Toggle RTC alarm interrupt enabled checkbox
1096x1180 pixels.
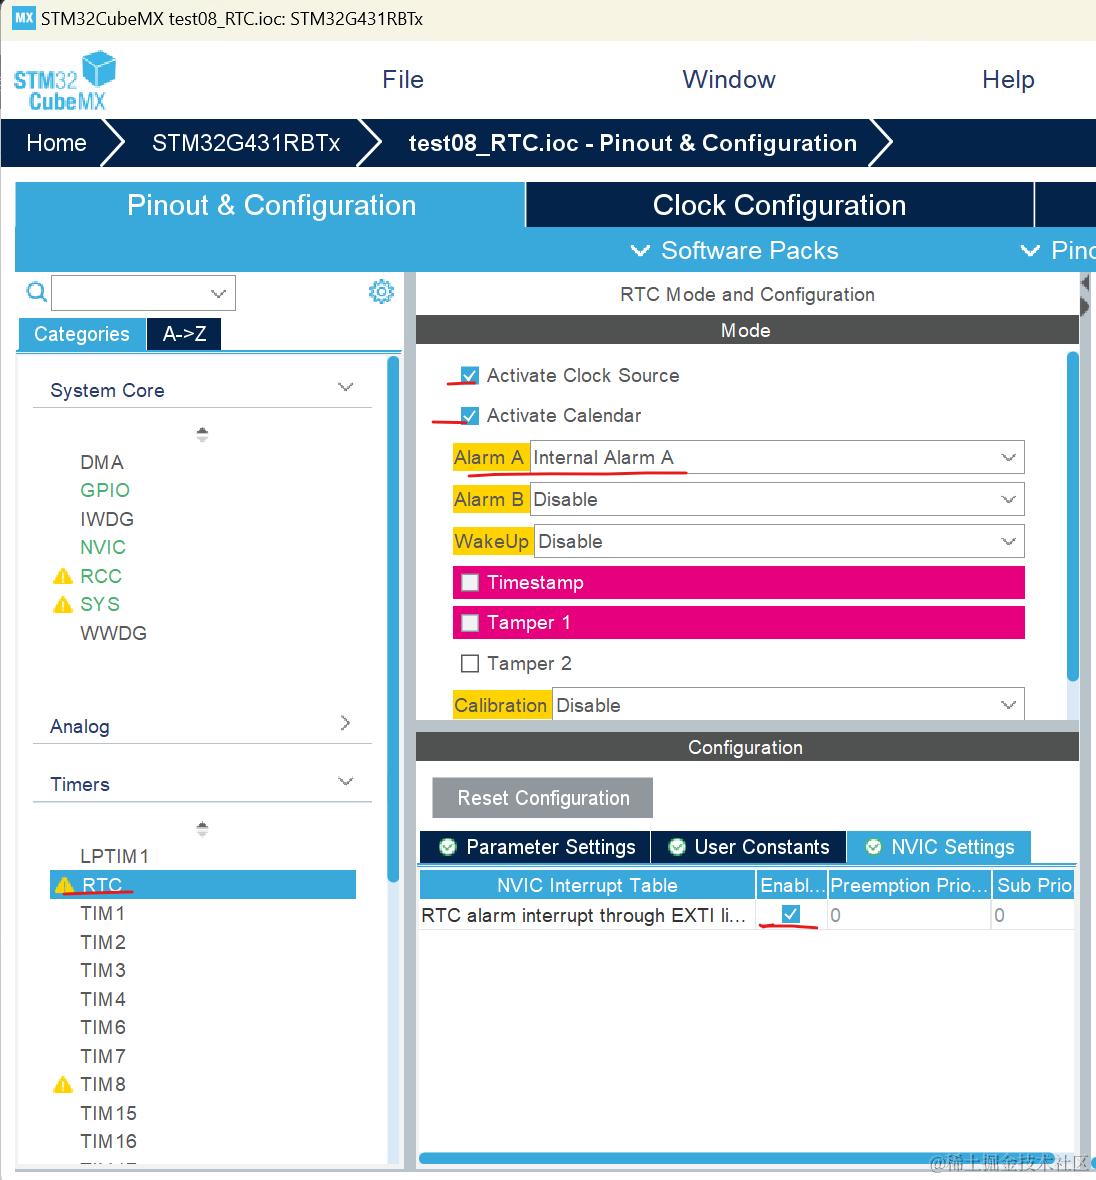point(790,914)
